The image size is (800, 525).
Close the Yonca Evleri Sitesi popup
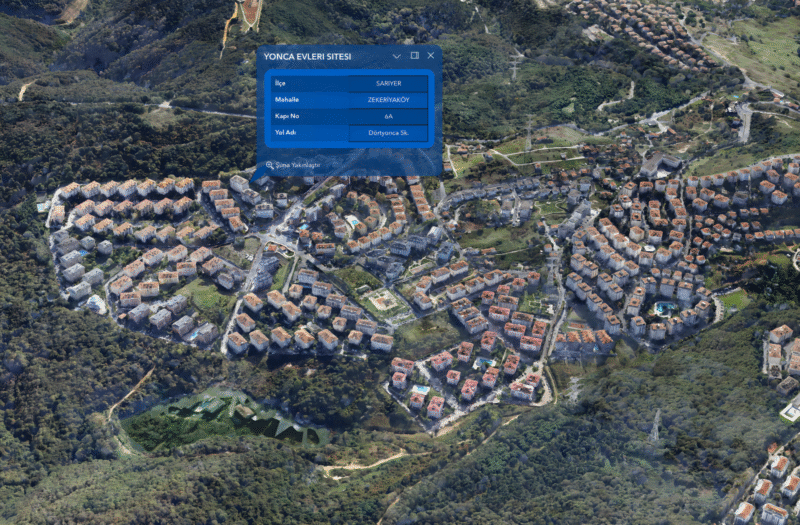[431, 56]
